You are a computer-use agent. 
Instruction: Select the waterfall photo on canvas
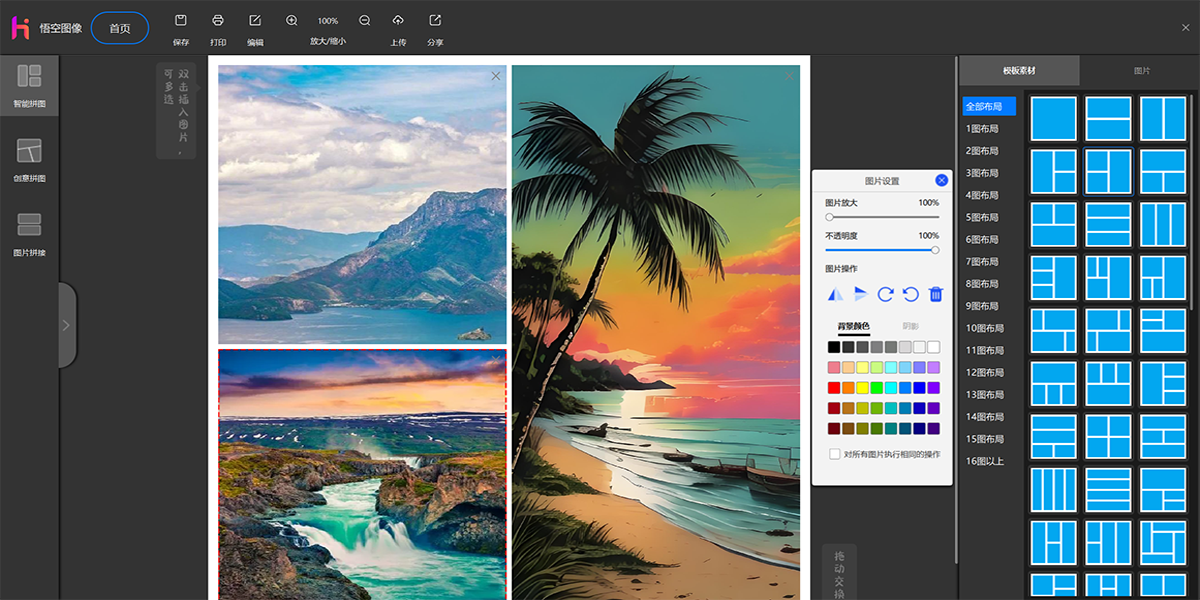click(x=362, y=475)
